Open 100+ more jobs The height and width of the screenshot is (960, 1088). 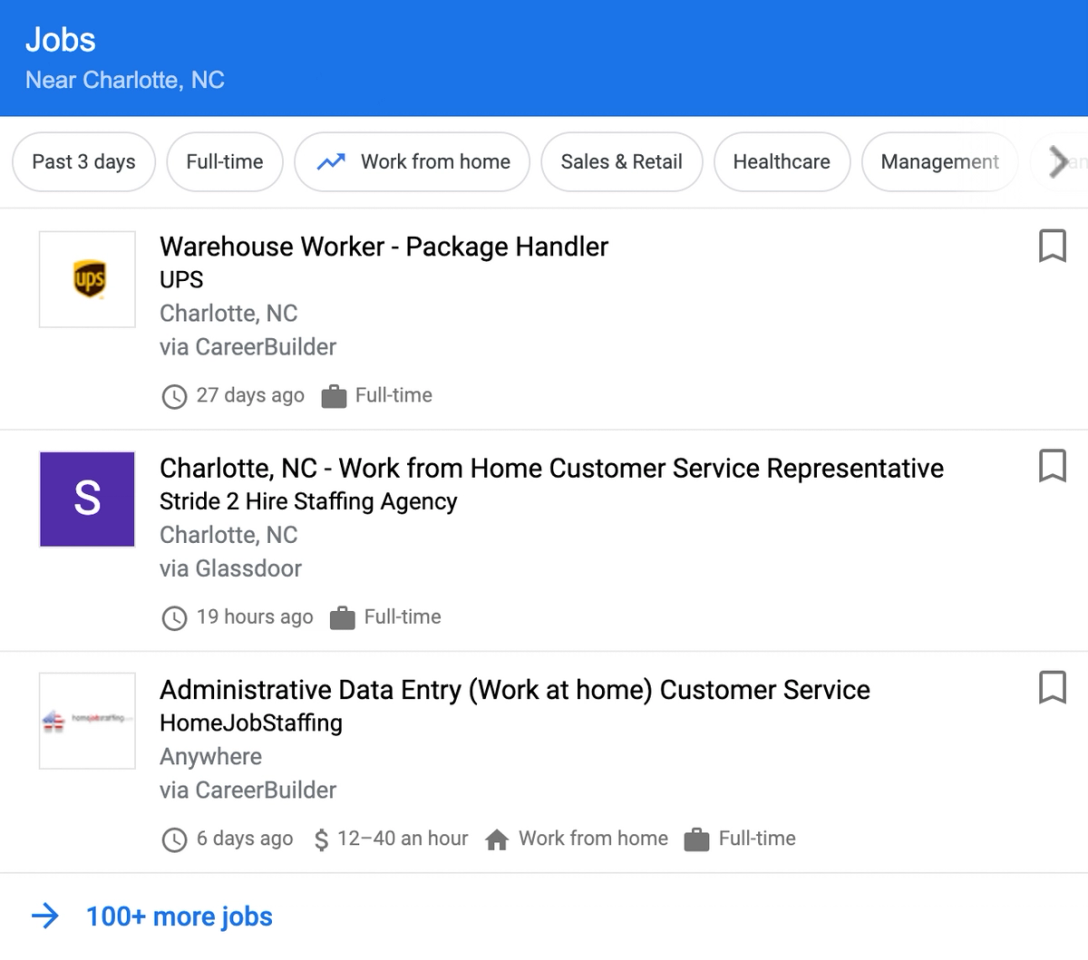pyautogui.click(x=178, y=915)
